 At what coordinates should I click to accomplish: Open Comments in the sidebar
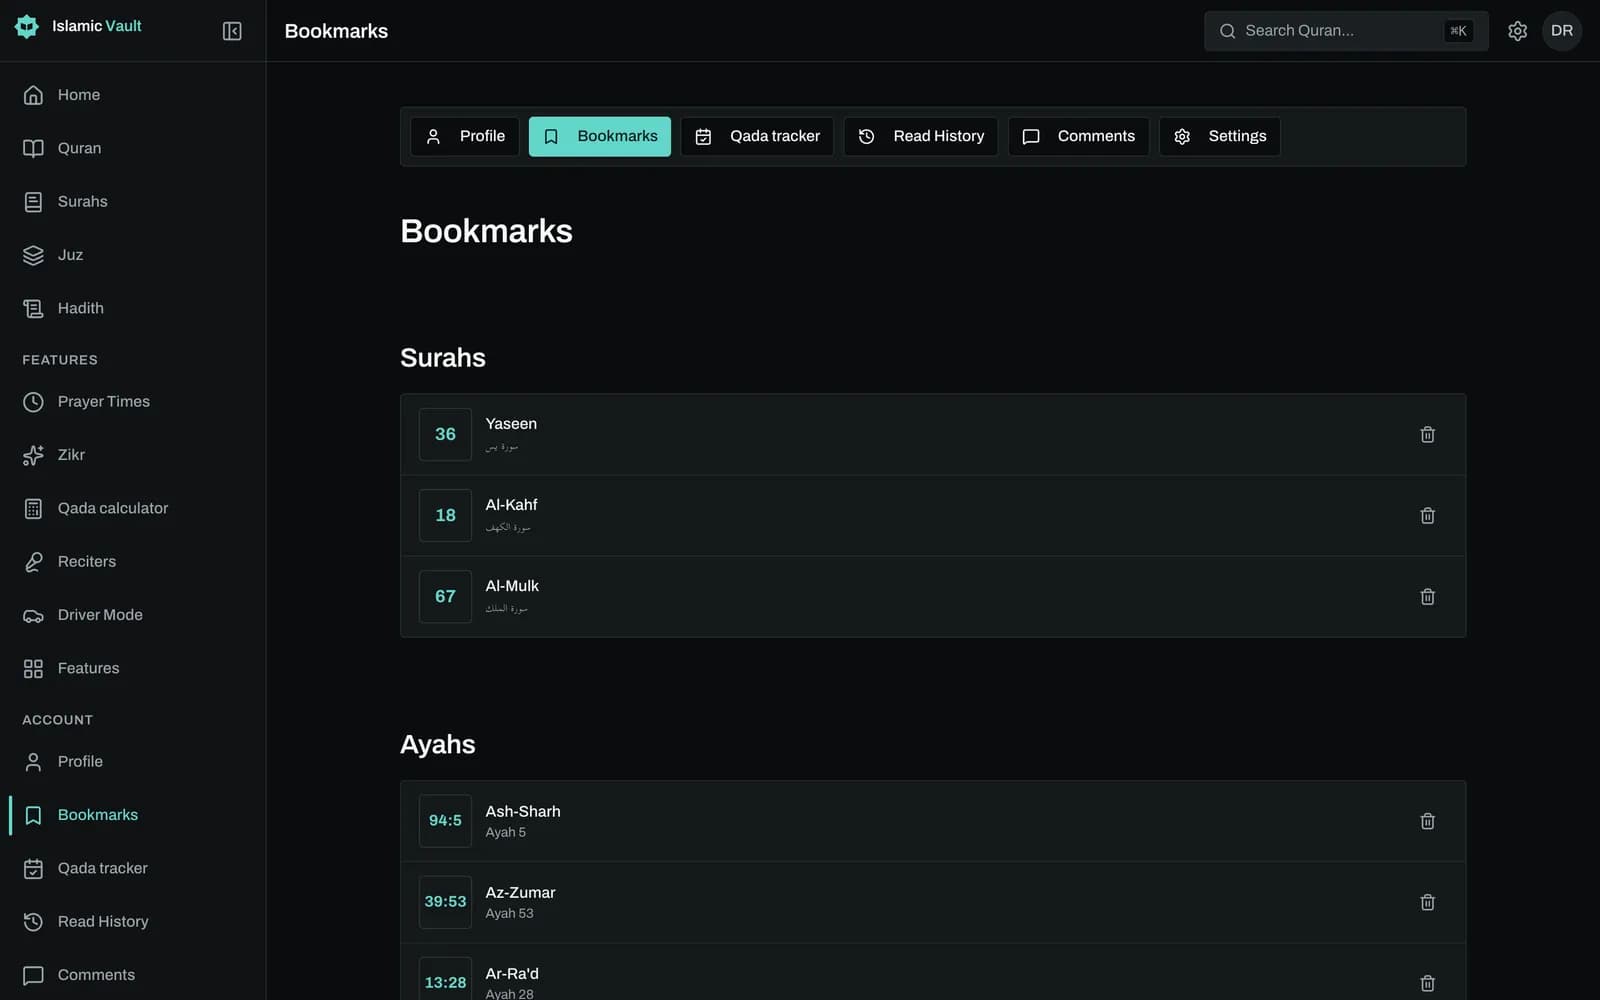coord(133,975)
